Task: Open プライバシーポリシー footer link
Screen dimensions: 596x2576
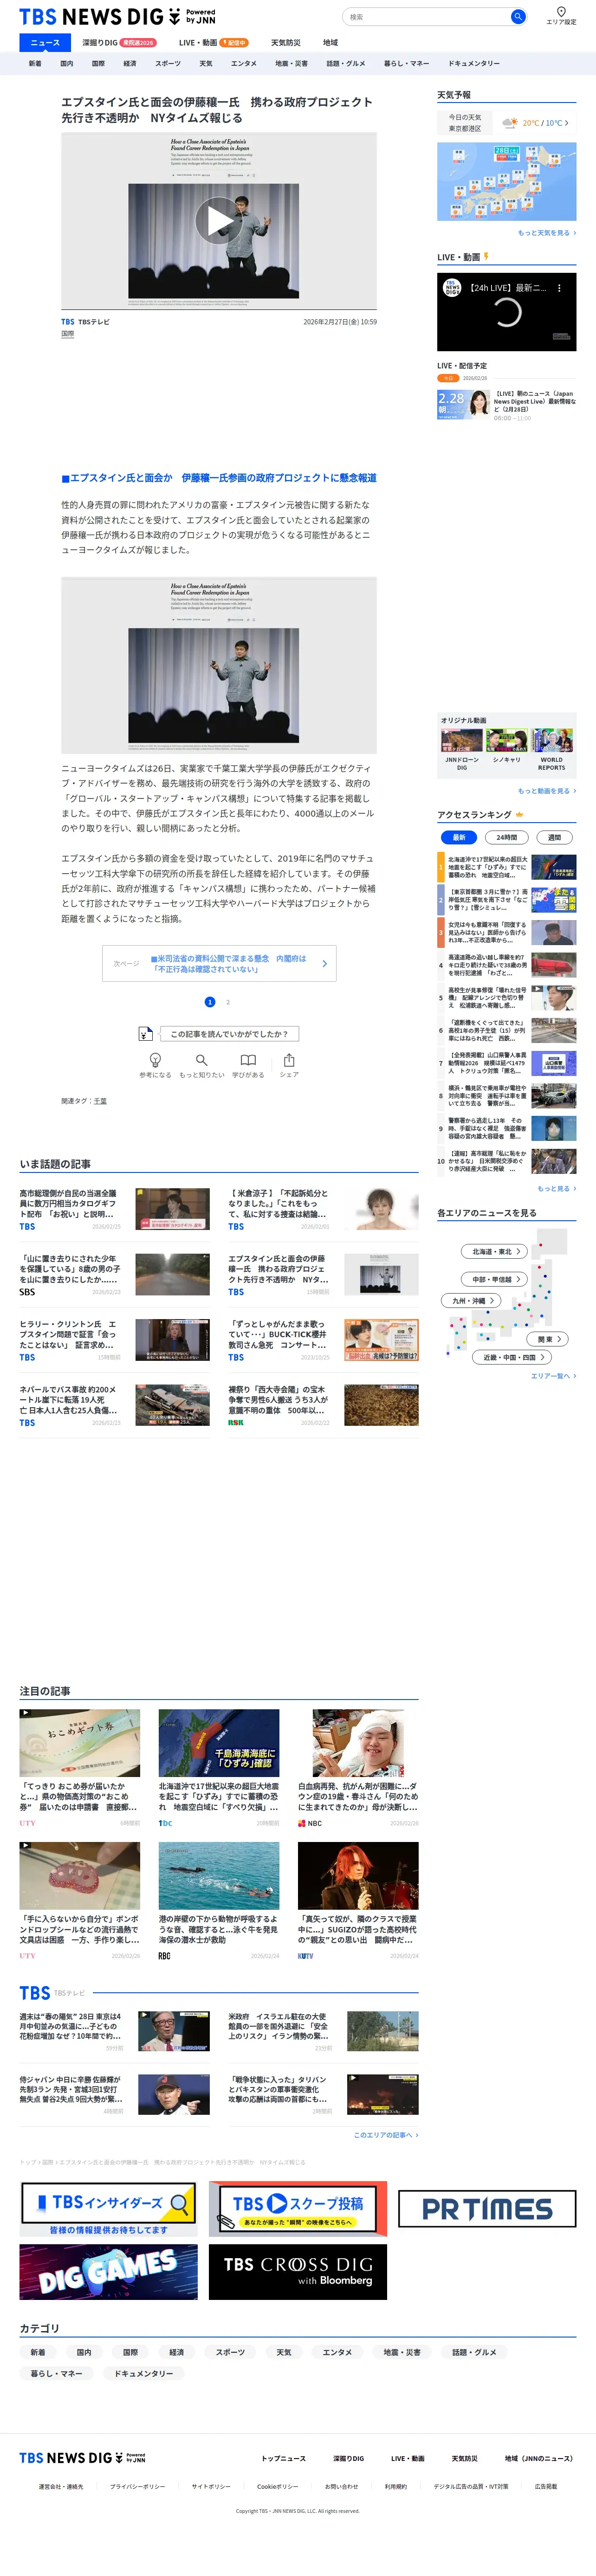Action: [138, 2486]
